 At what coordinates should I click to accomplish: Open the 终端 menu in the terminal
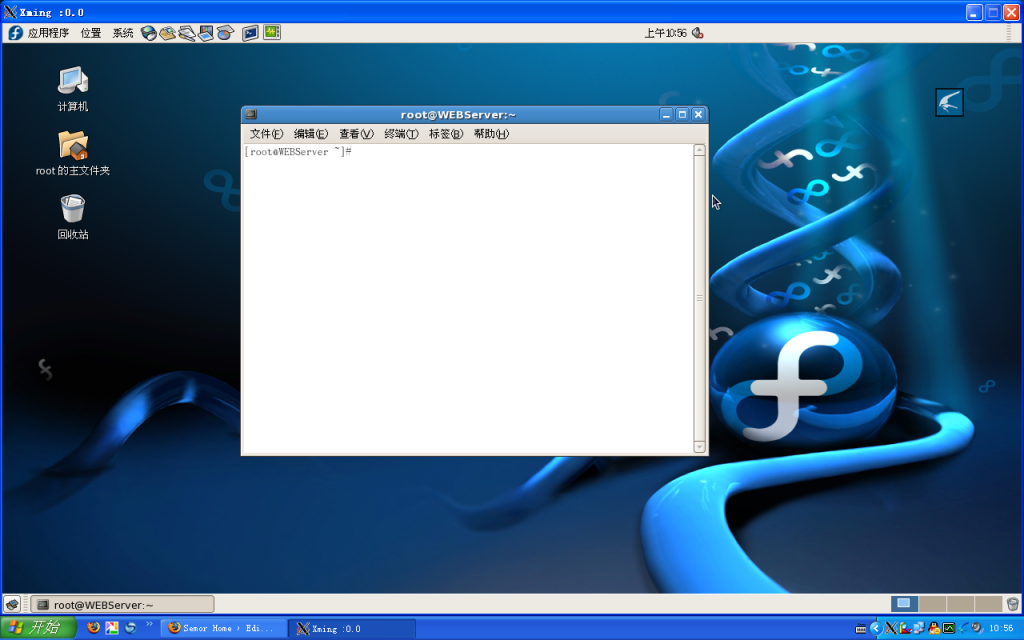pos(398,133)
